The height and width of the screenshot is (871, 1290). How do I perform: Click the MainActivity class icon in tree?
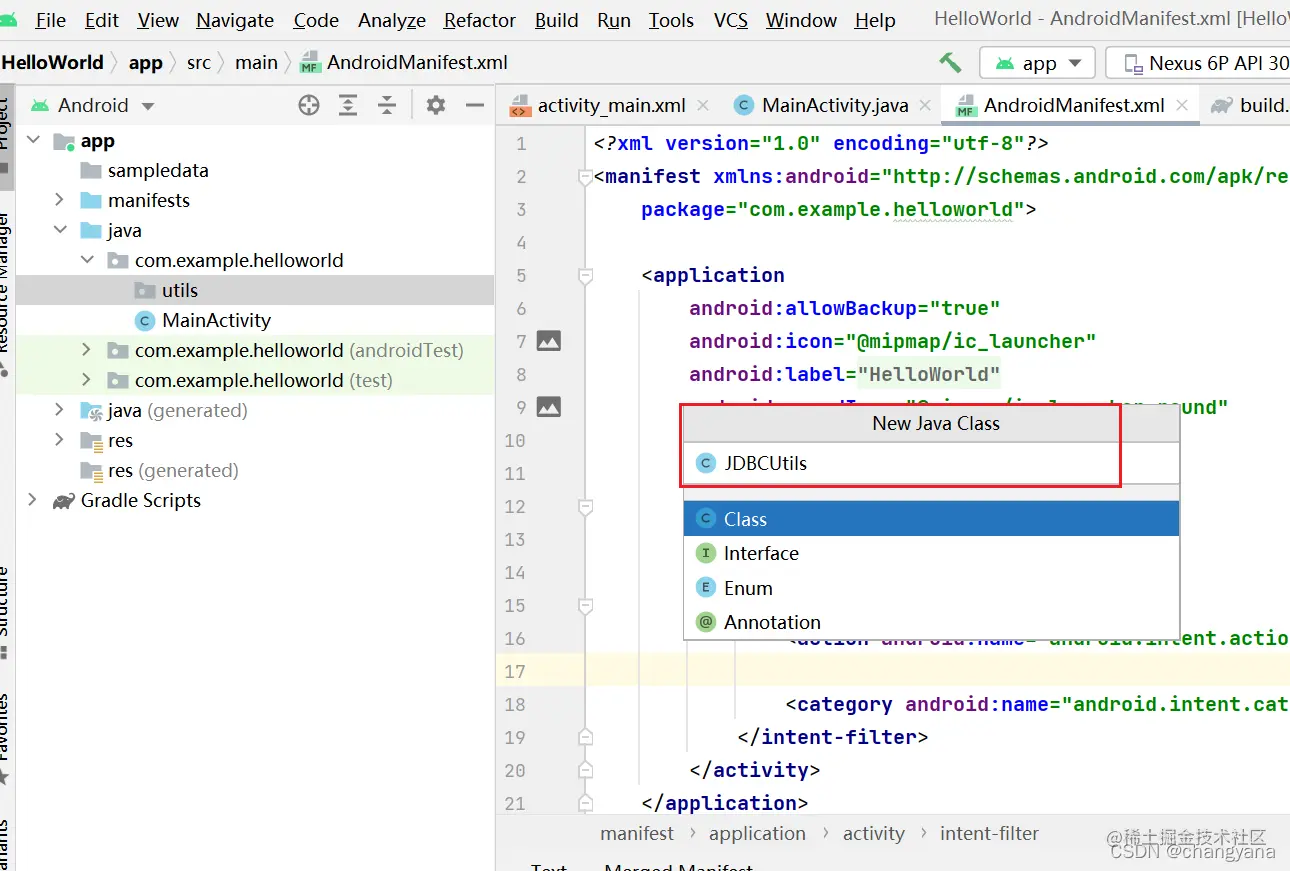[145, 320]
